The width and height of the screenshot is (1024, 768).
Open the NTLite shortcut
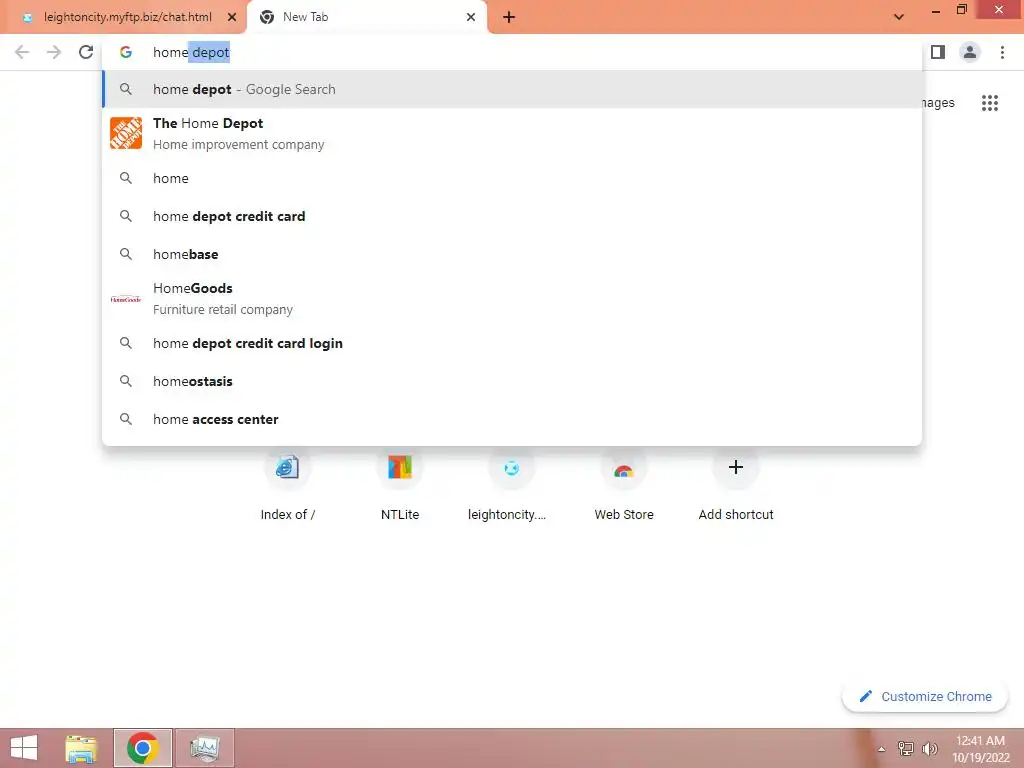[x=400, y=485]
